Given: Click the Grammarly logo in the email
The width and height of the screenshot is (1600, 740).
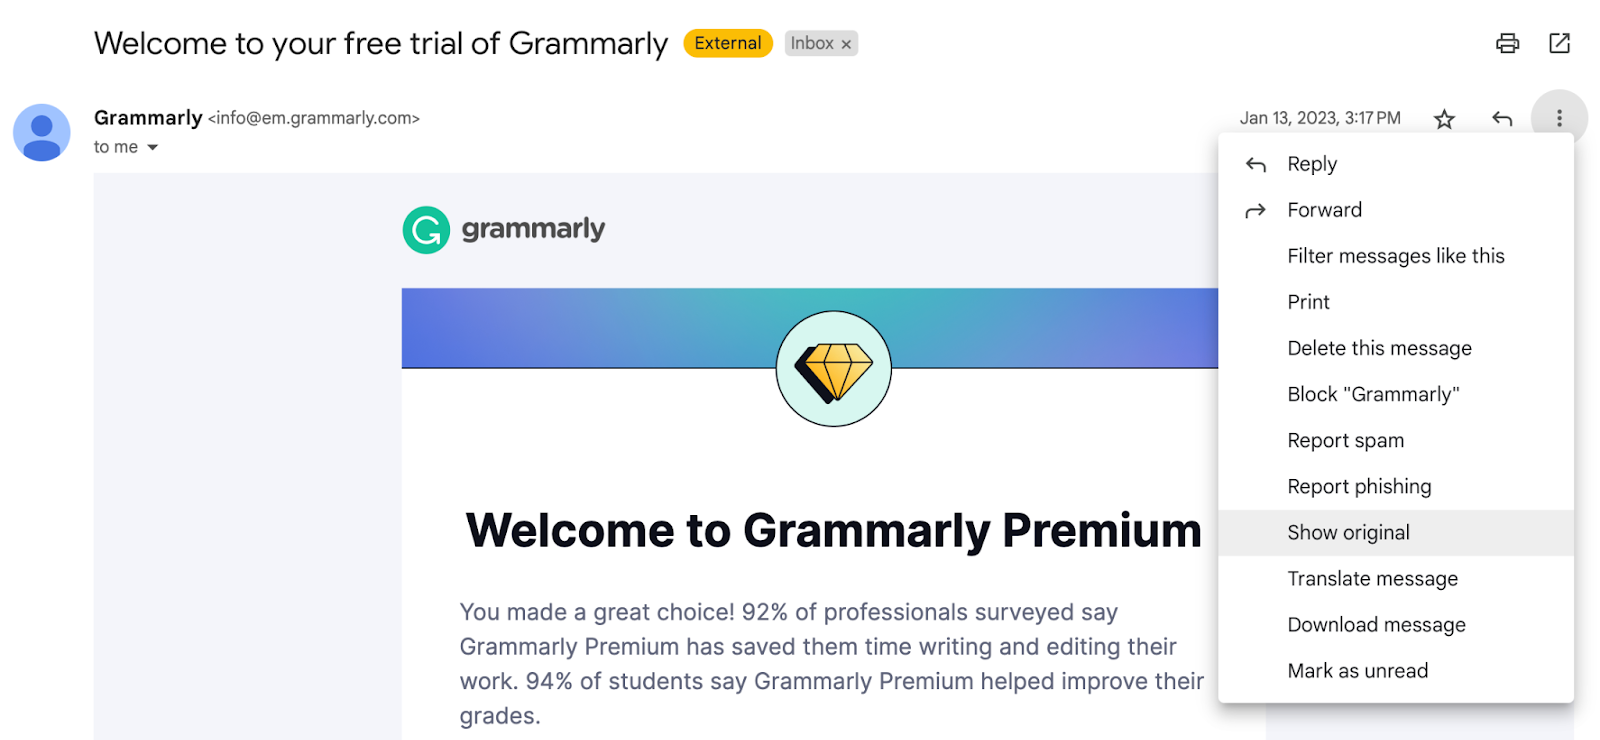Looking at the screenshot, I should (504, 229).
